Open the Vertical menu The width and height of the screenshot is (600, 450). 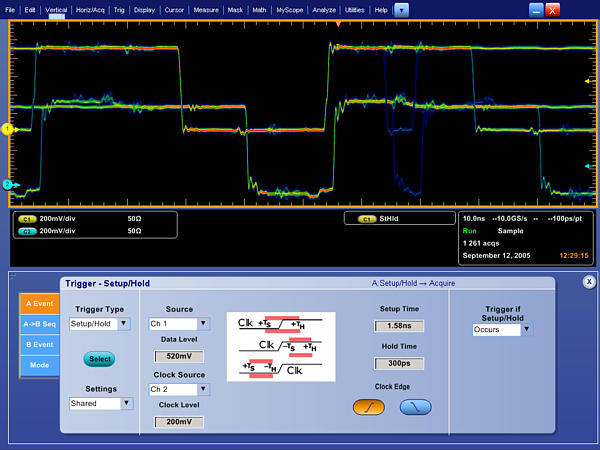point(55,9)
